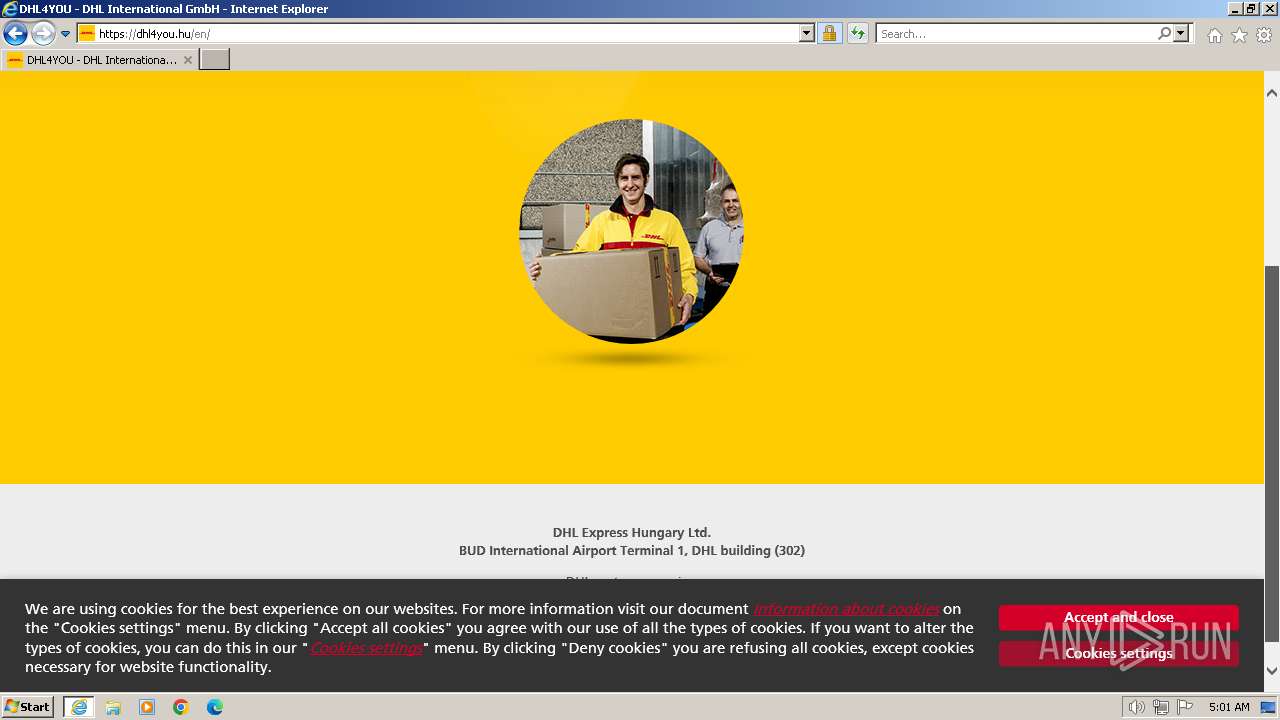
Task: Restore down the Internet Explorer window
Action: (1251, 9)
